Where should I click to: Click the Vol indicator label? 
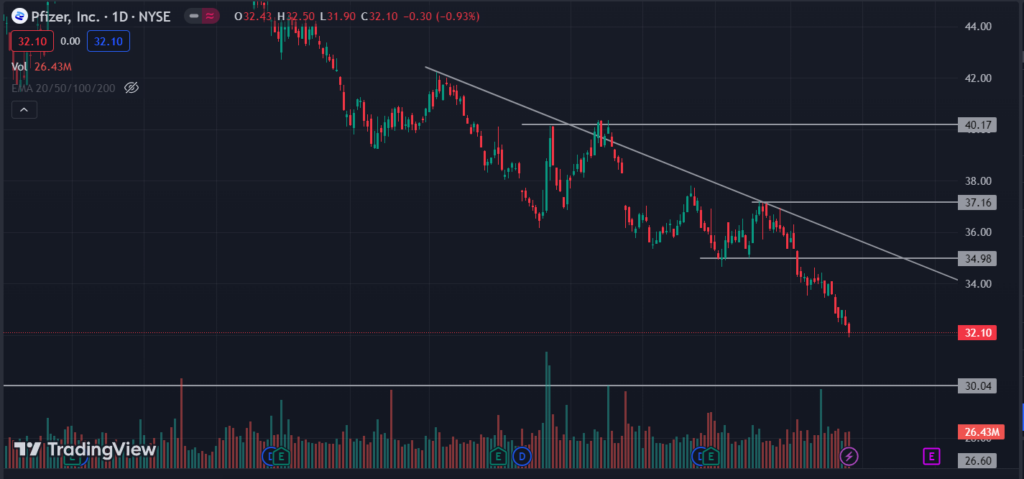coord(19,67)
